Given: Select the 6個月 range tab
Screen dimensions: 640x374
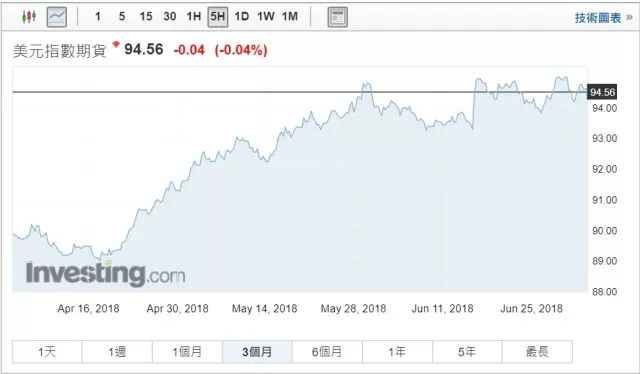Looking at the screenshot, I should tap(327, 352).
